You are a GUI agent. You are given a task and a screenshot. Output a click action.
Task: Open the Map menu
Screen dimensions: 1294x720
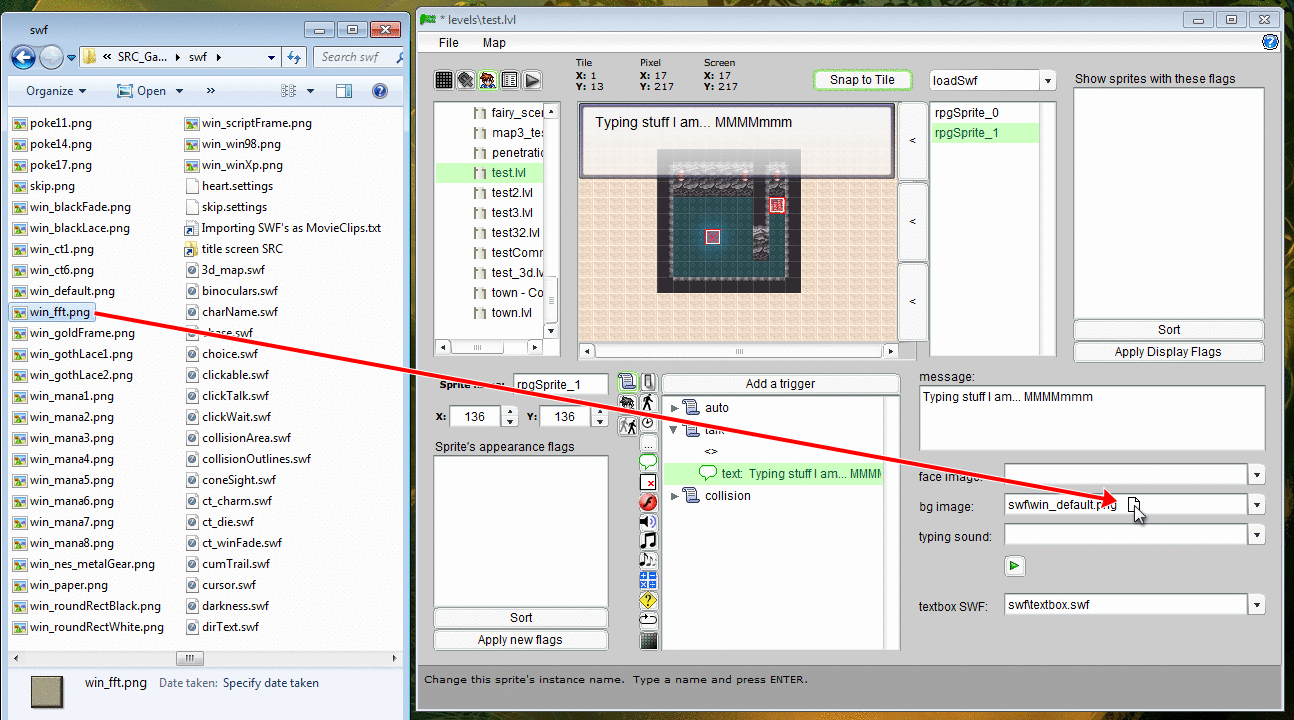[x=494, y=43]
